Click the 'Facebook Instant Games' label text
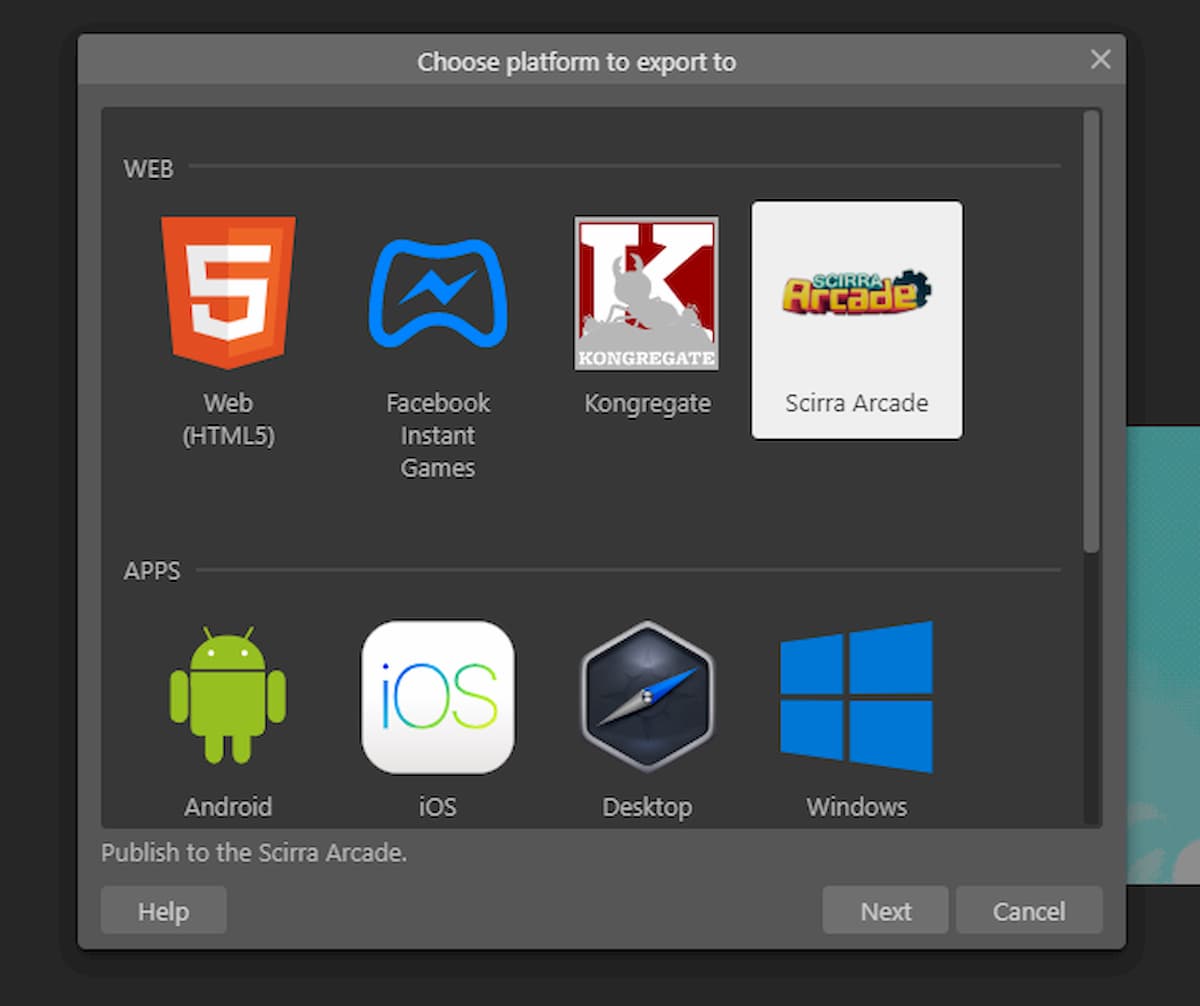Viewport: 1200px width, 1006px height. [438, 436]
